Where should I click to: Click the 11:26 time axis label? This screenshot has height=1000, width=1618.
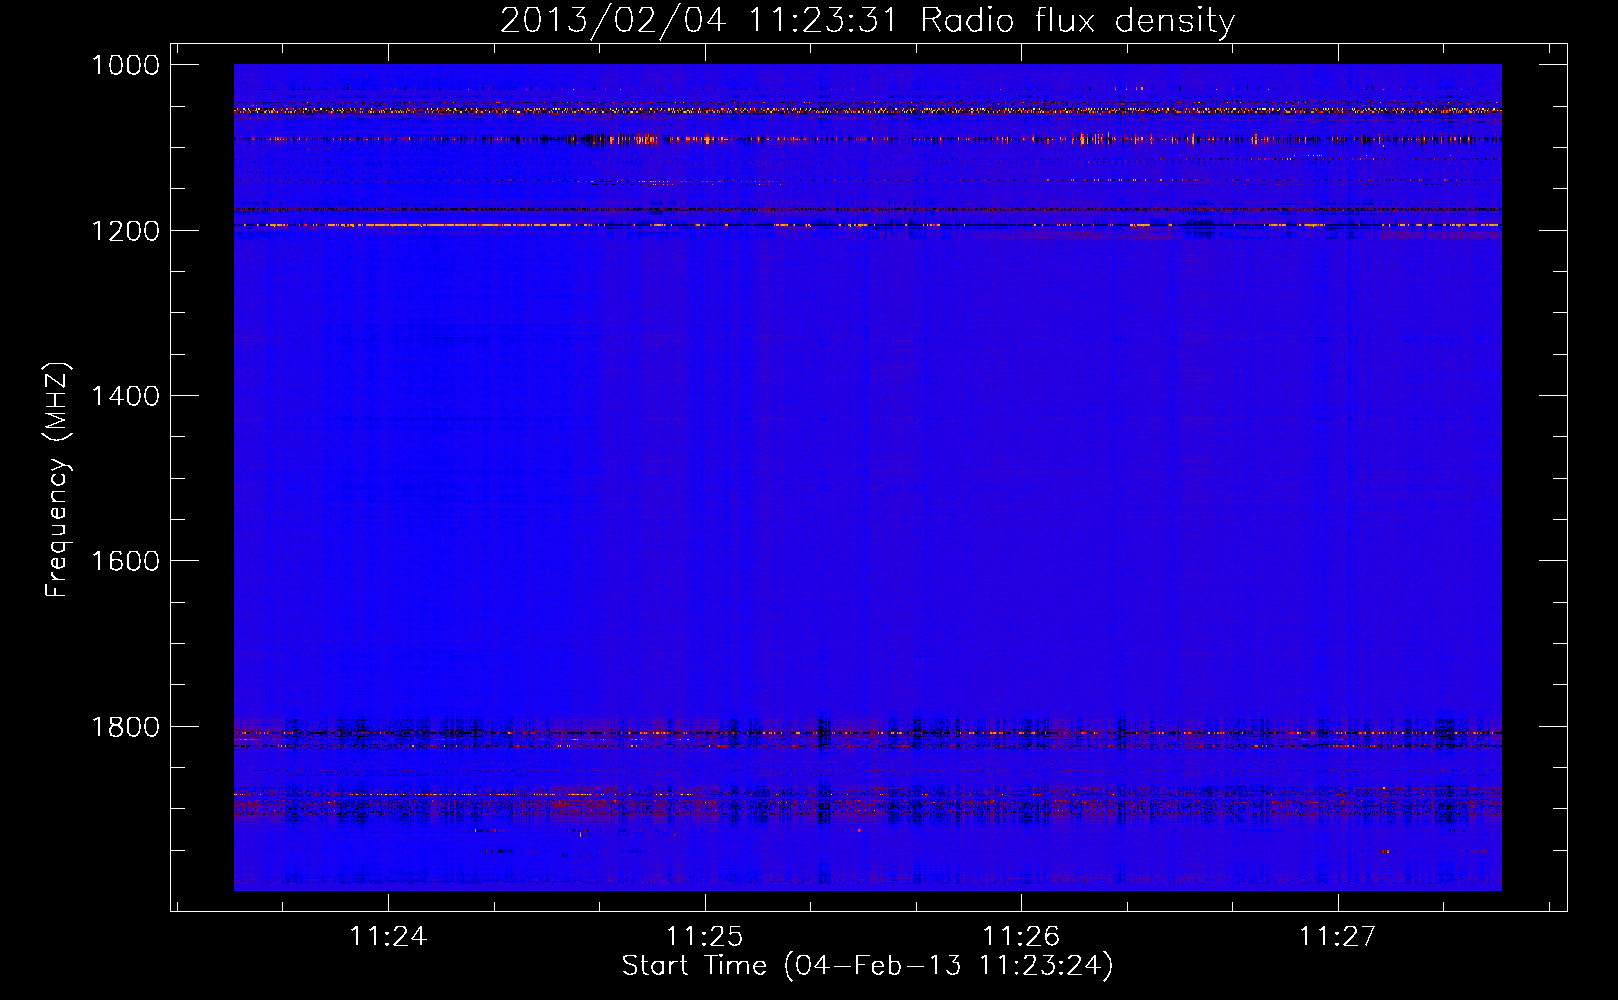[1021, 936]
